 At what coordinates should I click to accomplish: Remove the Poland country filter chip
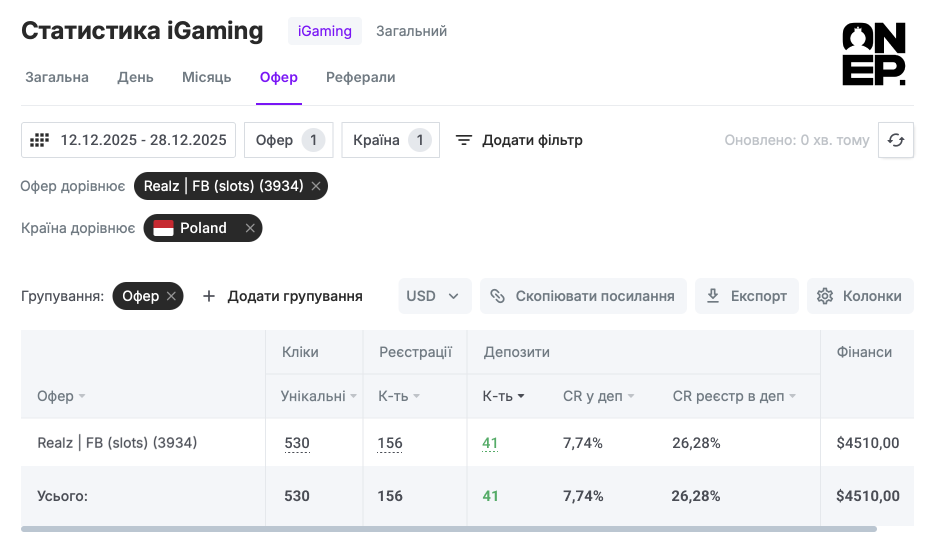(x=250, y=228)
